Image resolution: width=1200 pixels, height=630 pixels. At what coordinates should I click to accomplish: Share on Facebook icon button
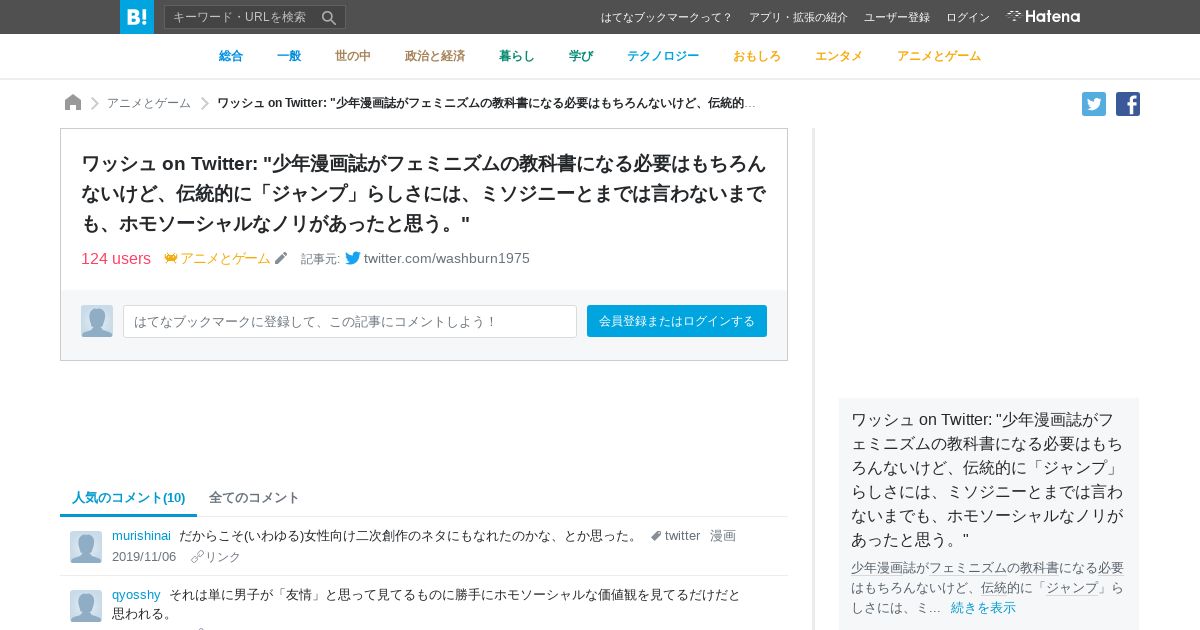(1128, 104)
